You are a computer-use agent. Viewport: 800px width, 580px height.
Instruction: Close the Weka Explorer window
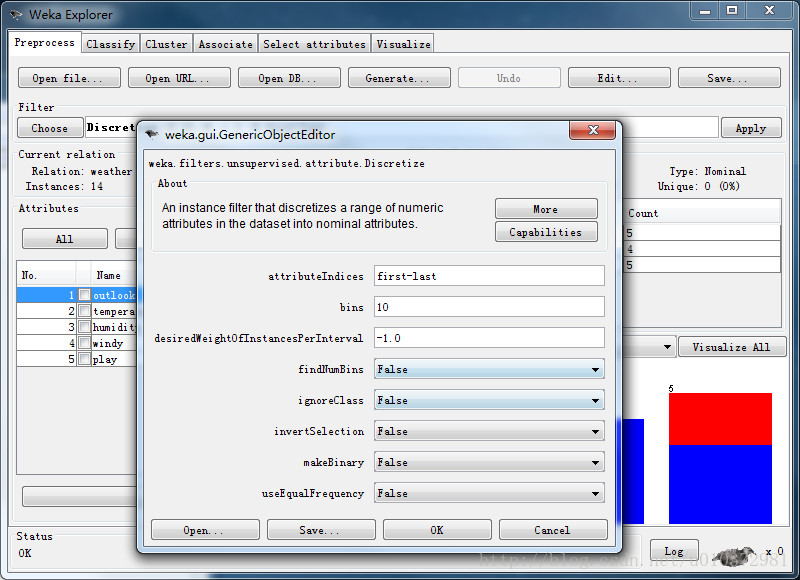point(769,11)
